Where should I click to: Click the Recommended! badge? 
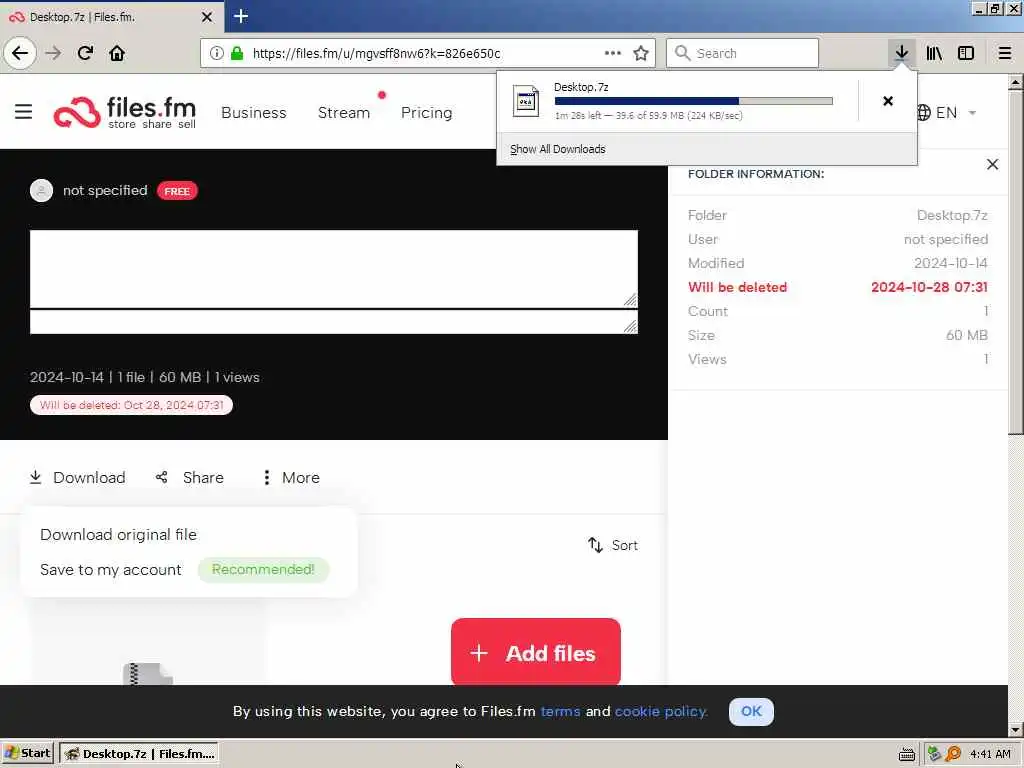(263, 569)
